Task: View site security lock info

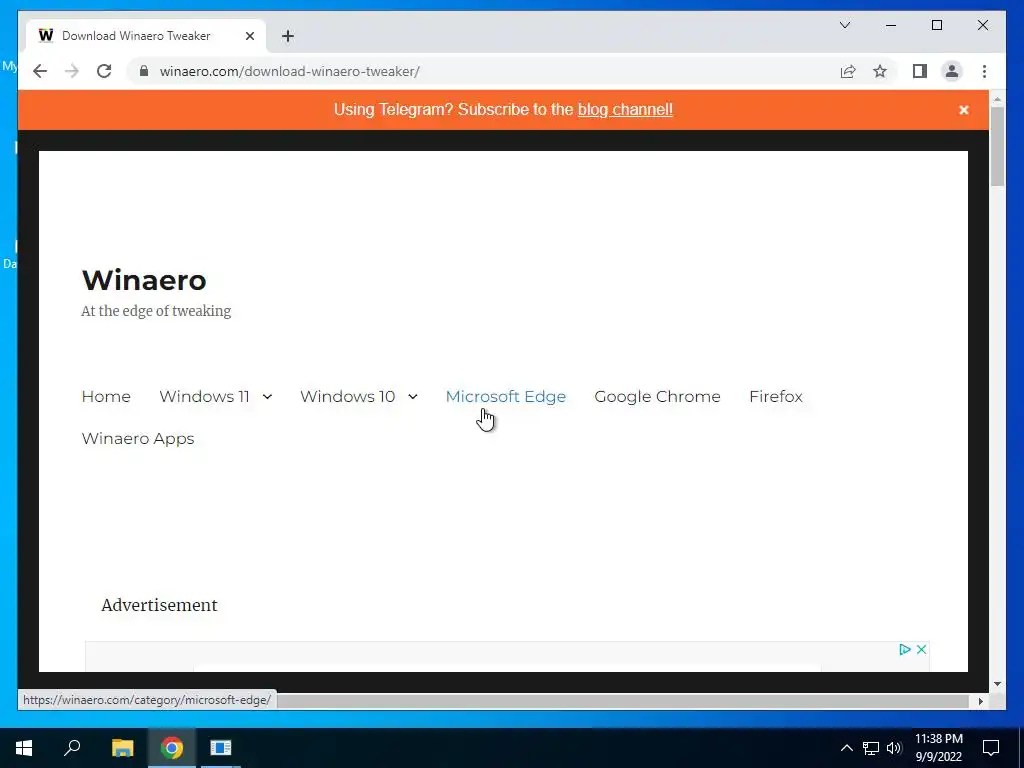Action: pos(144,71)
